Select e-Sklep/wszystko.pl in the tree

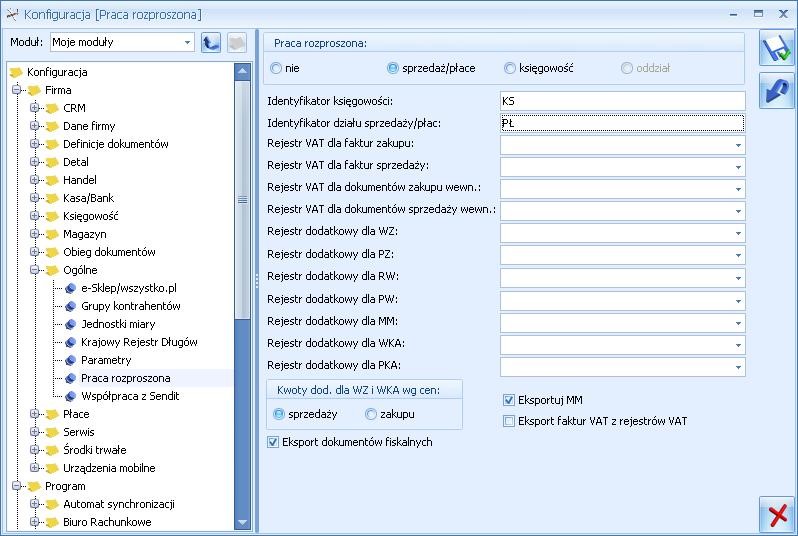pyautogui.click(x=121, y=288)
